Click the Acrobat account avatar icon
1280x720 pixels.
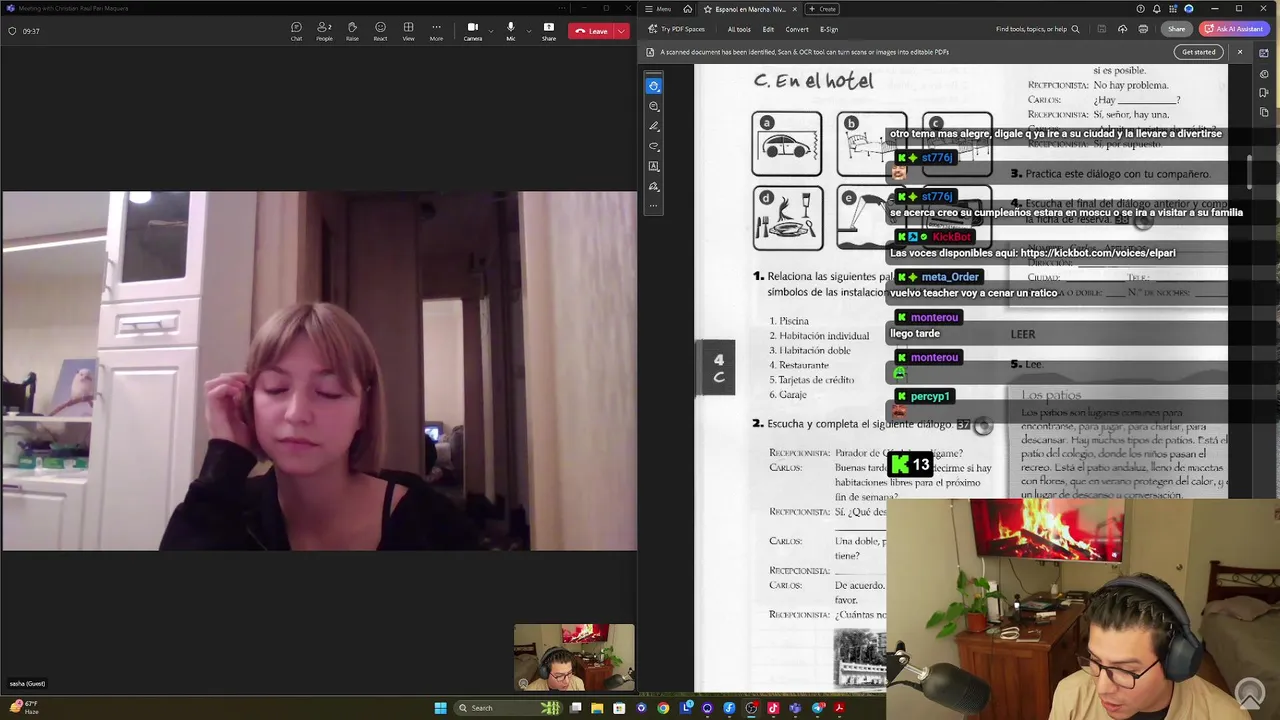(x=1188, y=9)
